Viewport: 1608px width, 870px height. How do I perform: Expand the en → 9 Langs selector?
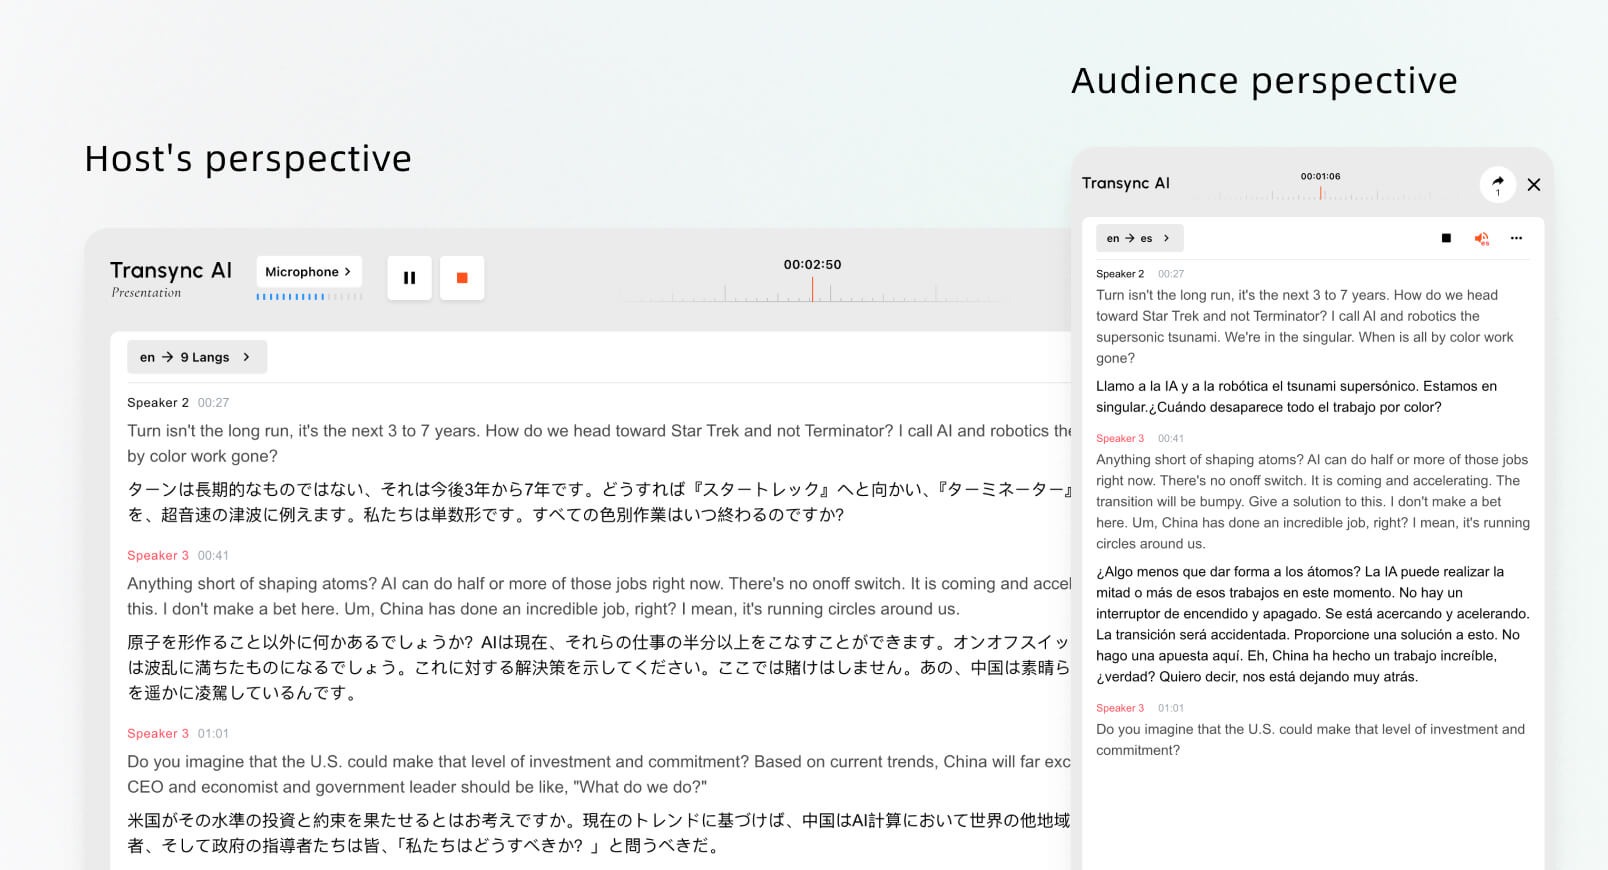(x=197, y=357)
